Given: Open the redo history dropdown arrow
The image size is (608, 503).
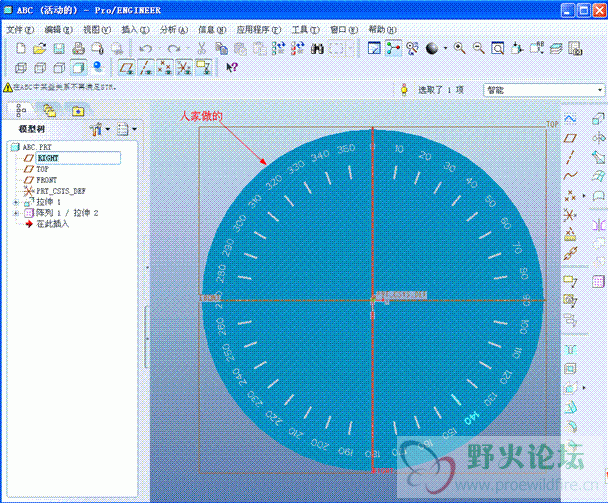Looking at the screenshot, I should tap(187, 48).
